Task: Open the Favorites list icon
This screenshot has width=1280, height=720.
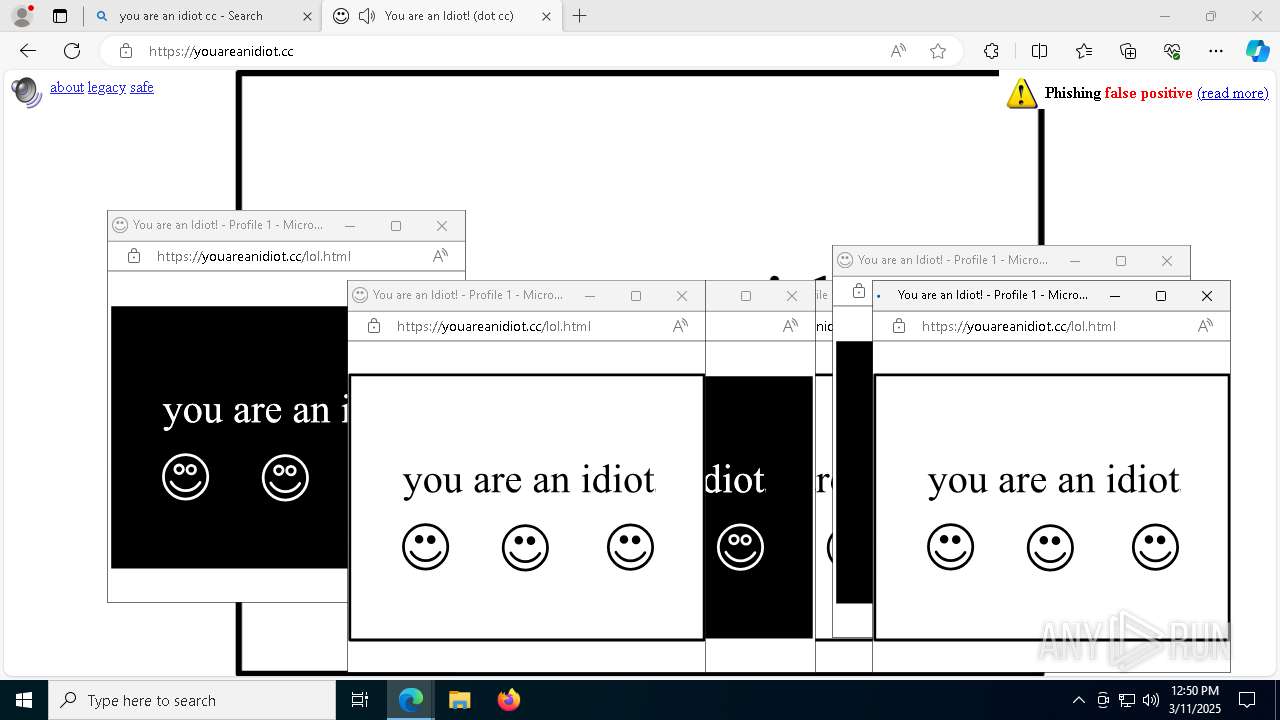Action: [x=1084, y=51]
